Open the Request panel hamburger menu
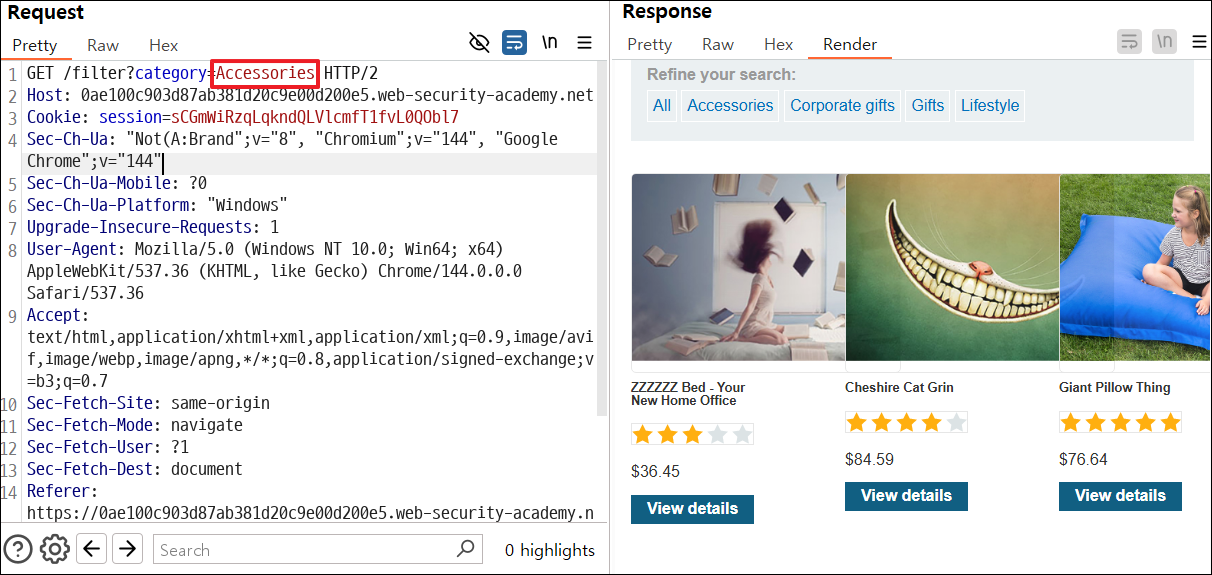The height and width of the screenshot is (575, 1212). [x=585, y=42]
